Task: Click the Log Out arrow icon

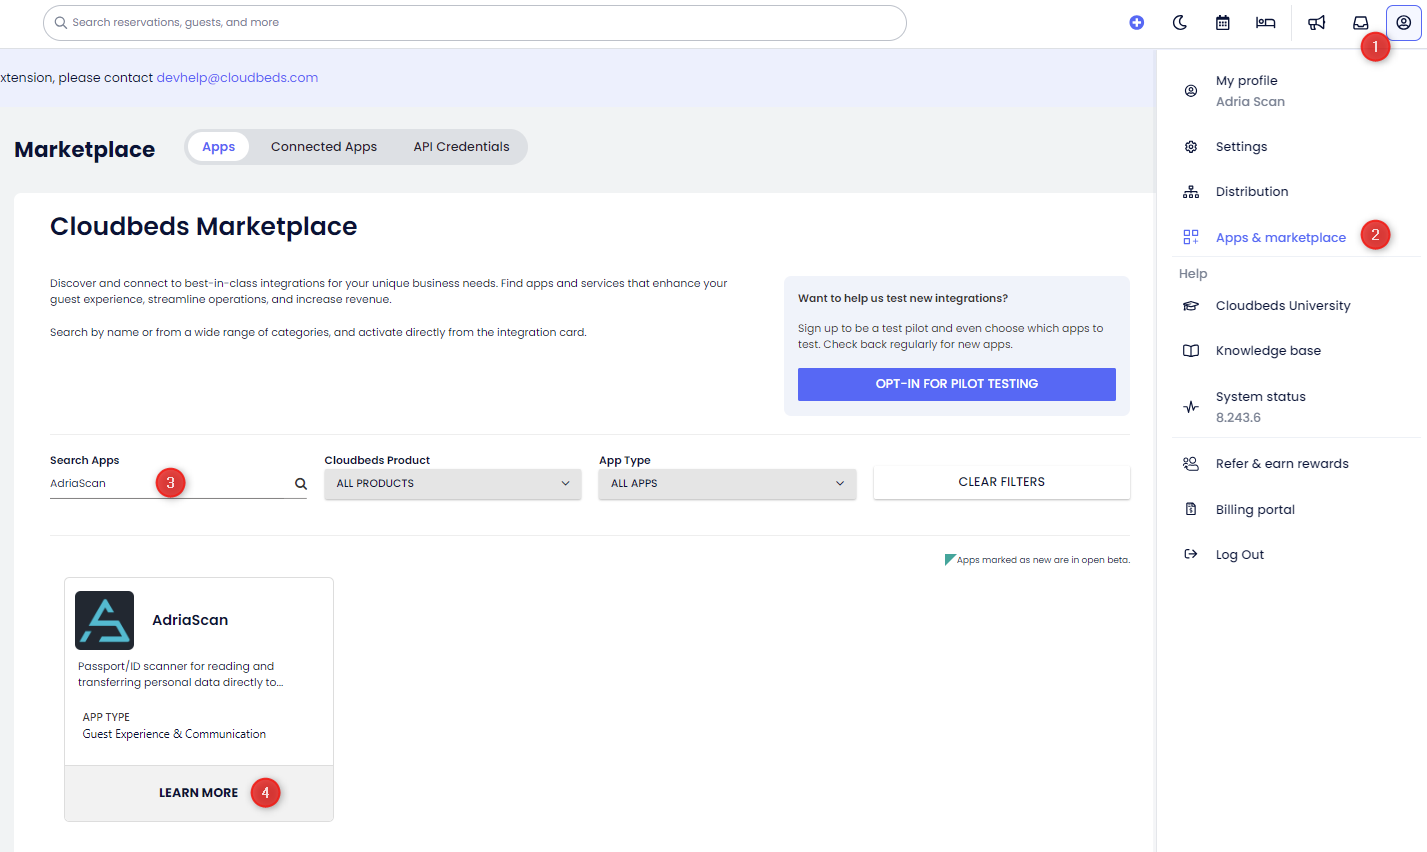Action: tap(1191, 554)
